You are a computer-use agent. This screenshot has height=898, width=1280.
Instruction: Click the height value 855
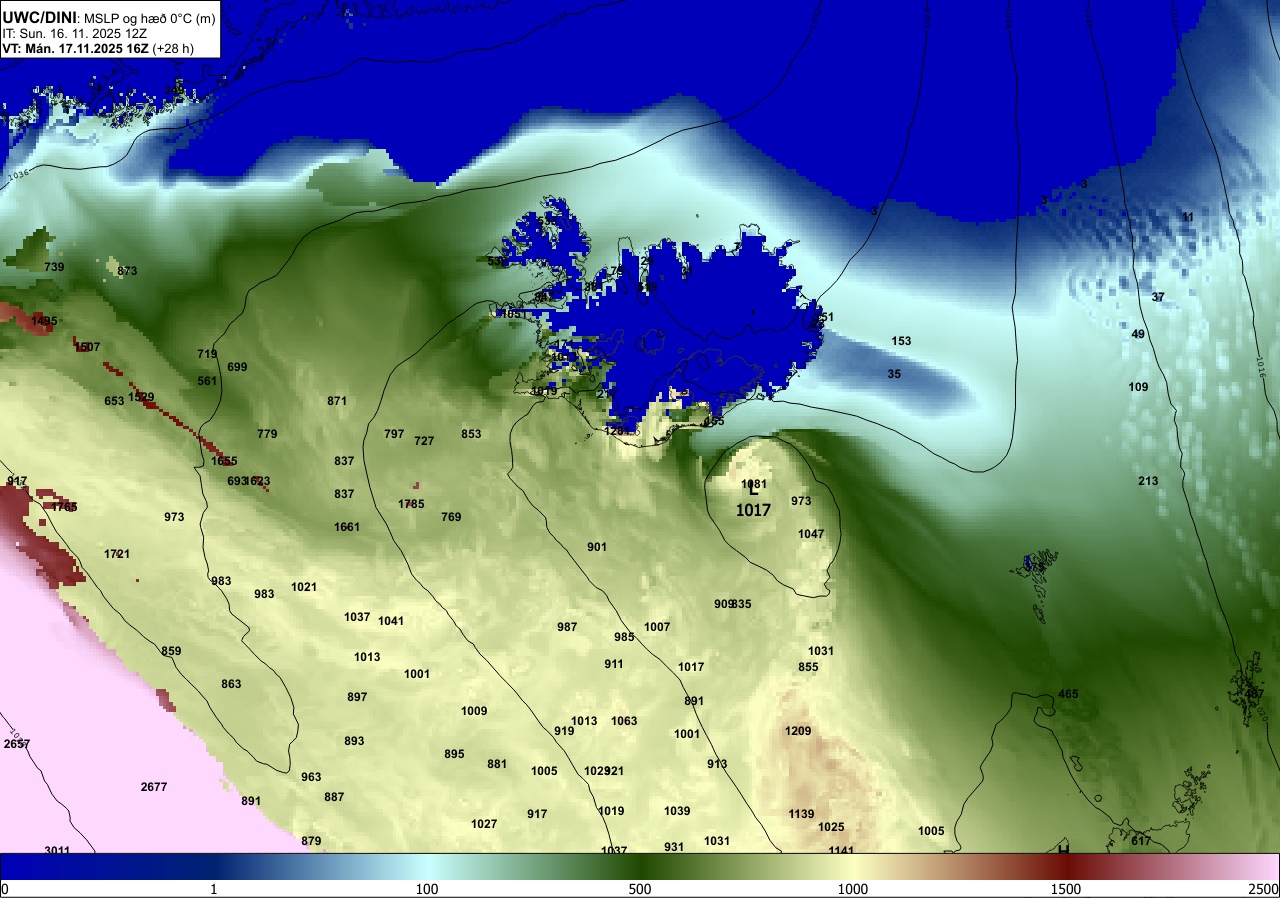[808, 667]
